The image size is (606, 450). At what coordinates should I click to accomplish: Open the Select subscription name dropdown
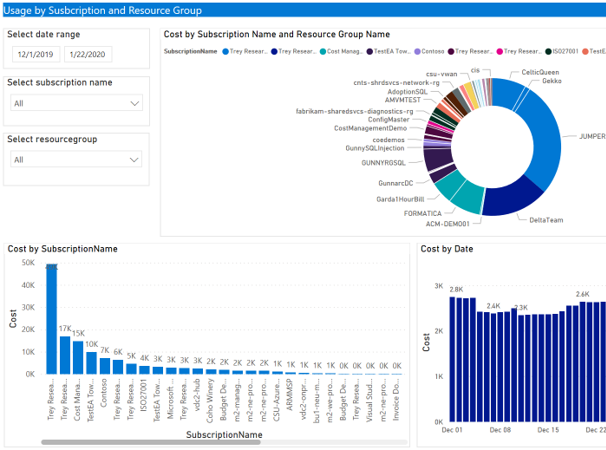coord(76,103)
